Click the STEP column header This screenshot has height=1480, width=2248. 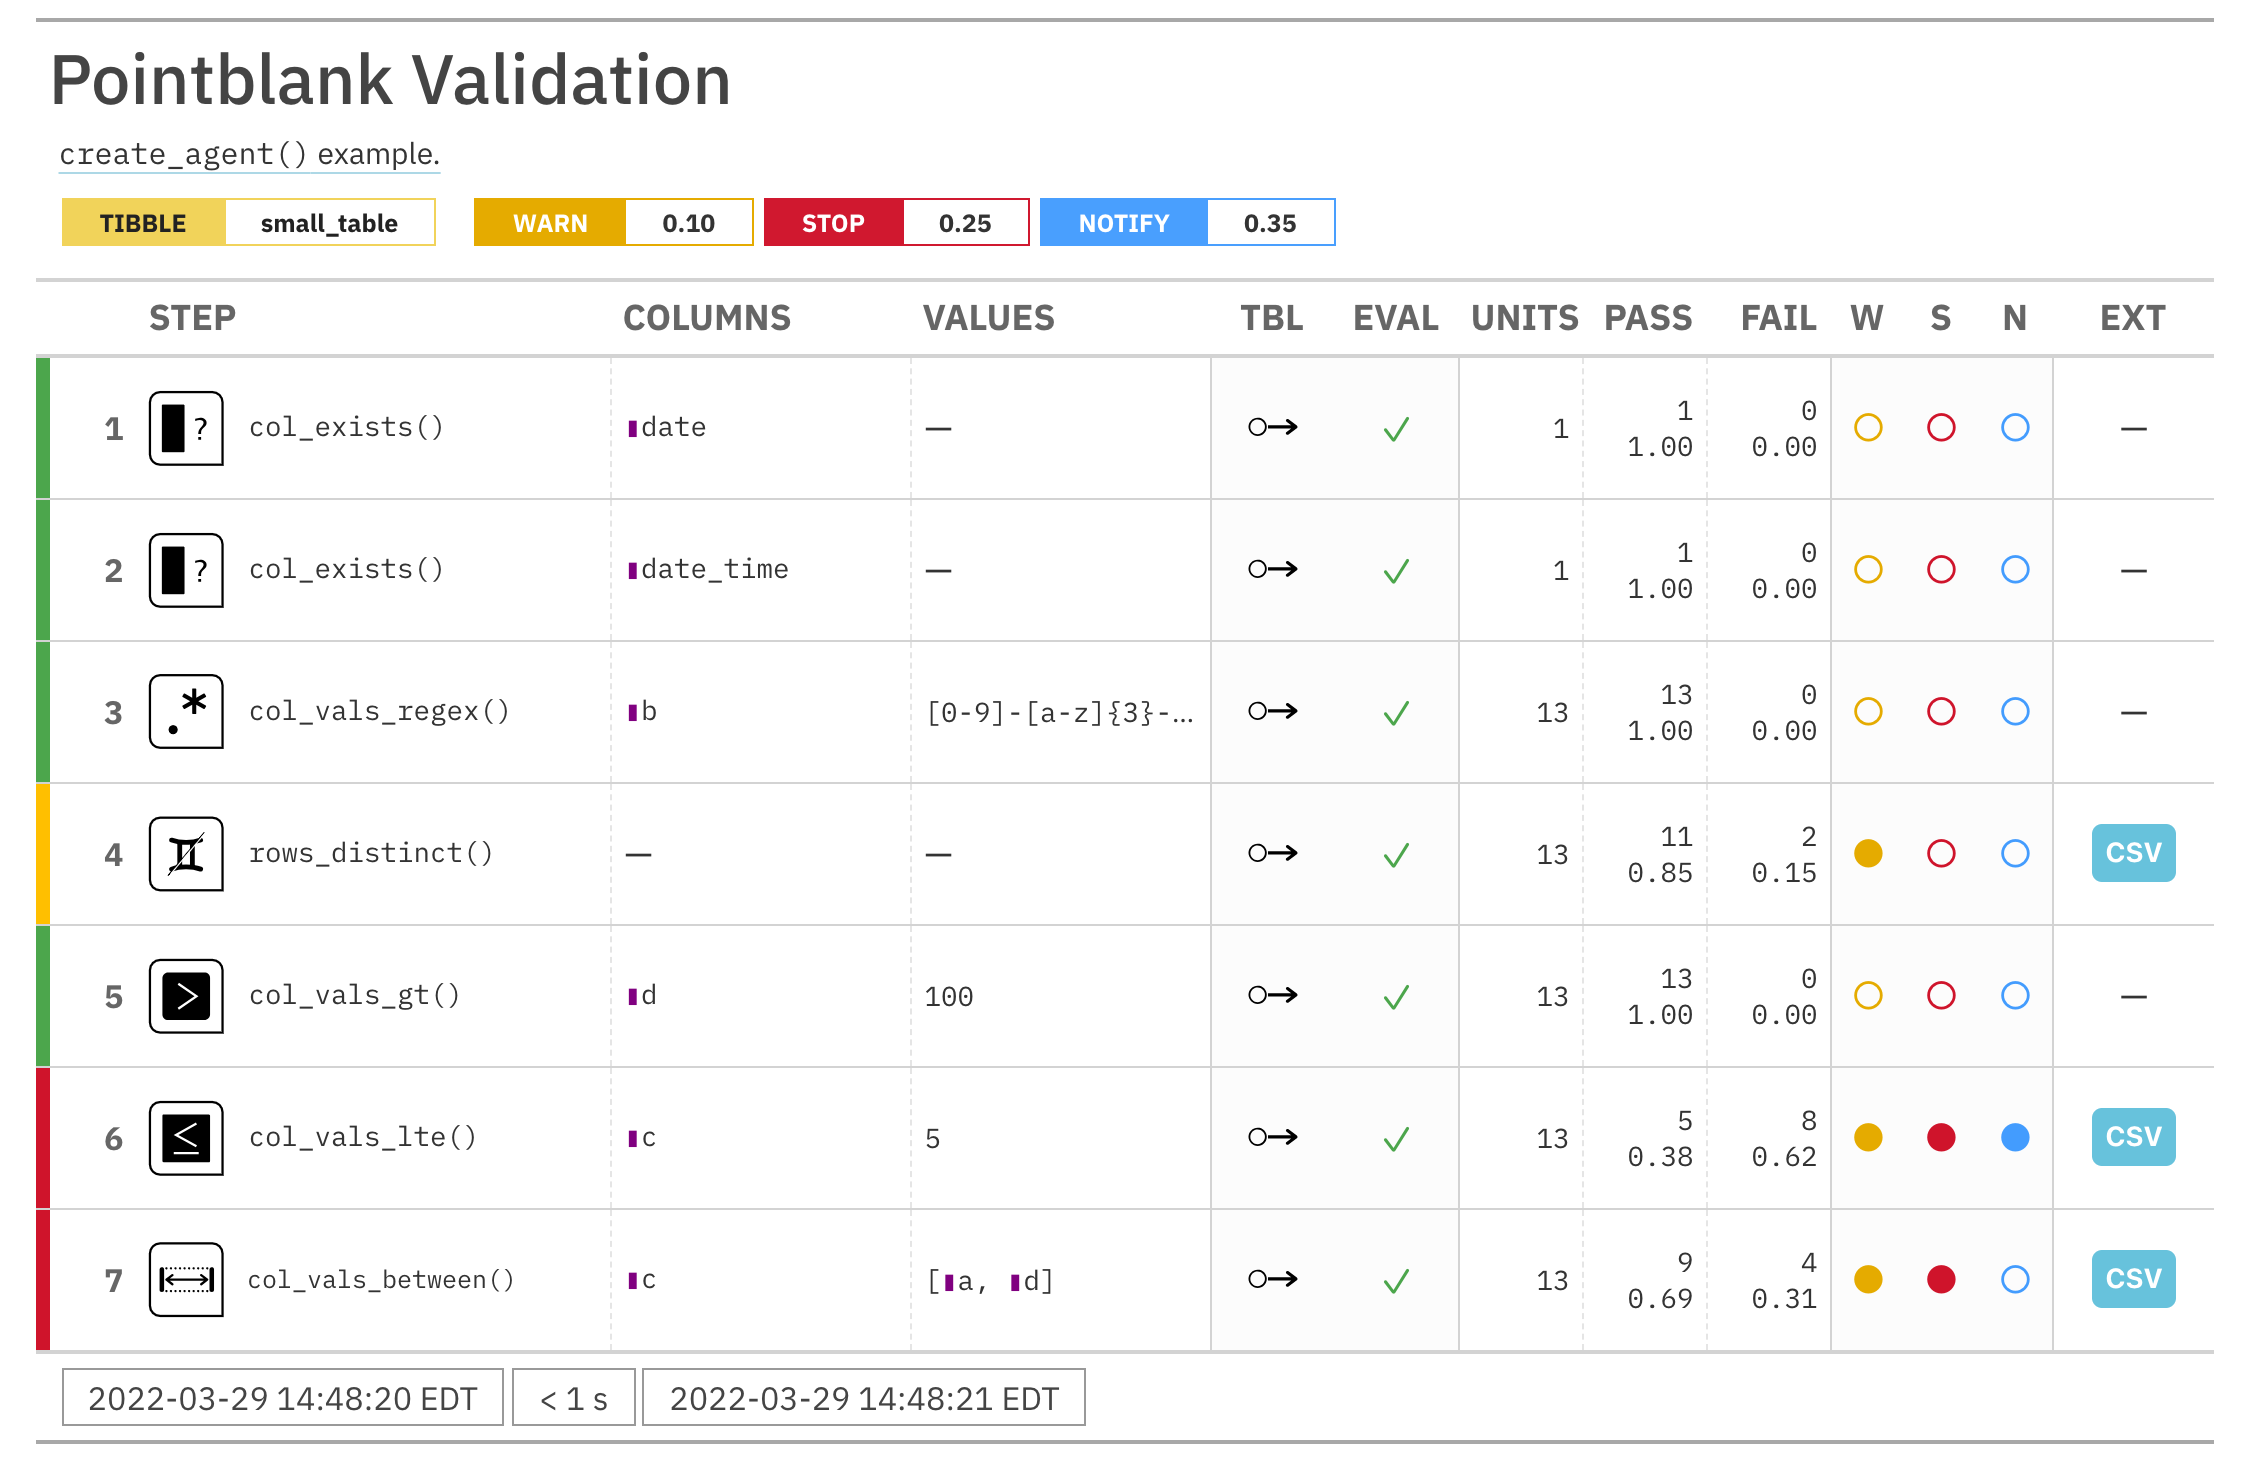tap(192, 318)
